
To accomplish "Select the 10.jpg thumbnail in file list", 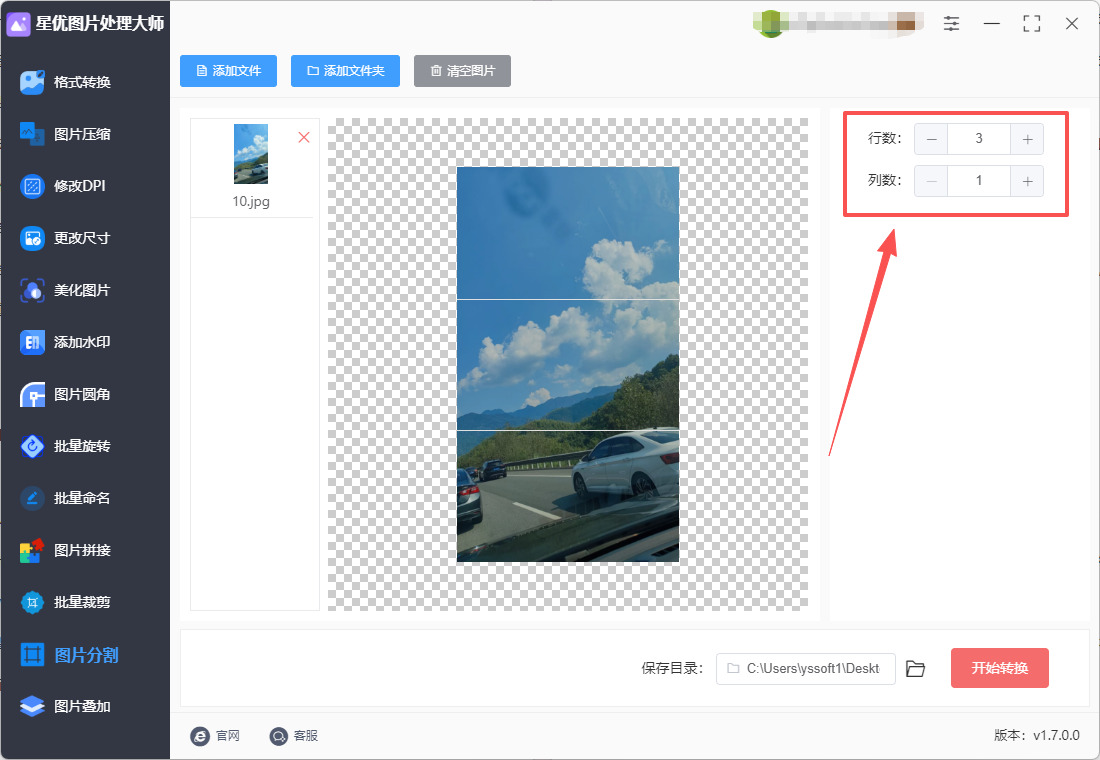I will pos(251,154).
